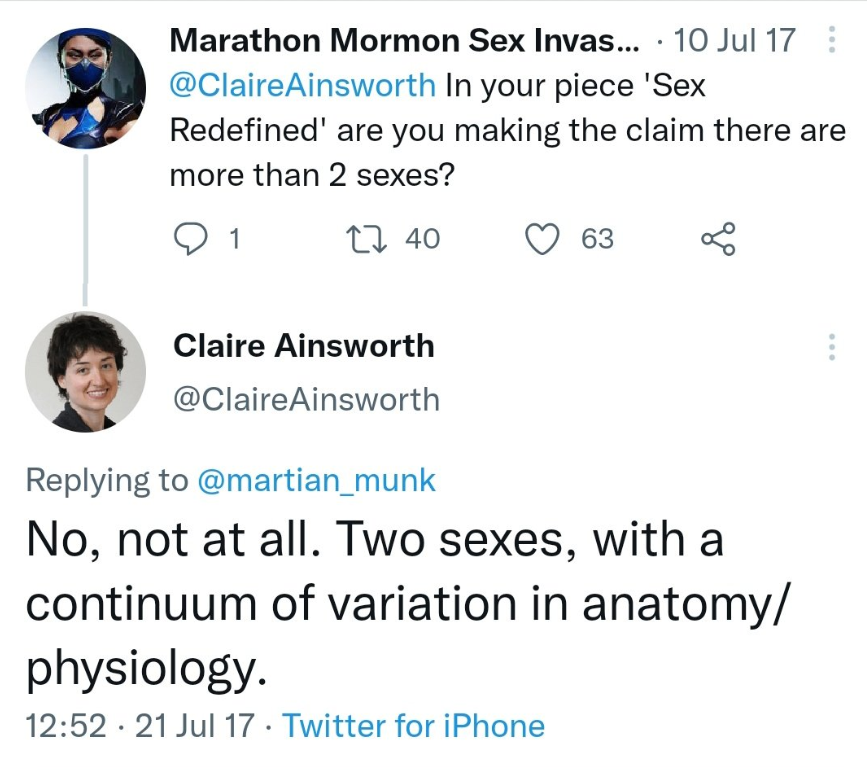Click the 10 Jul 17 tweet date

tap(736, 41)
